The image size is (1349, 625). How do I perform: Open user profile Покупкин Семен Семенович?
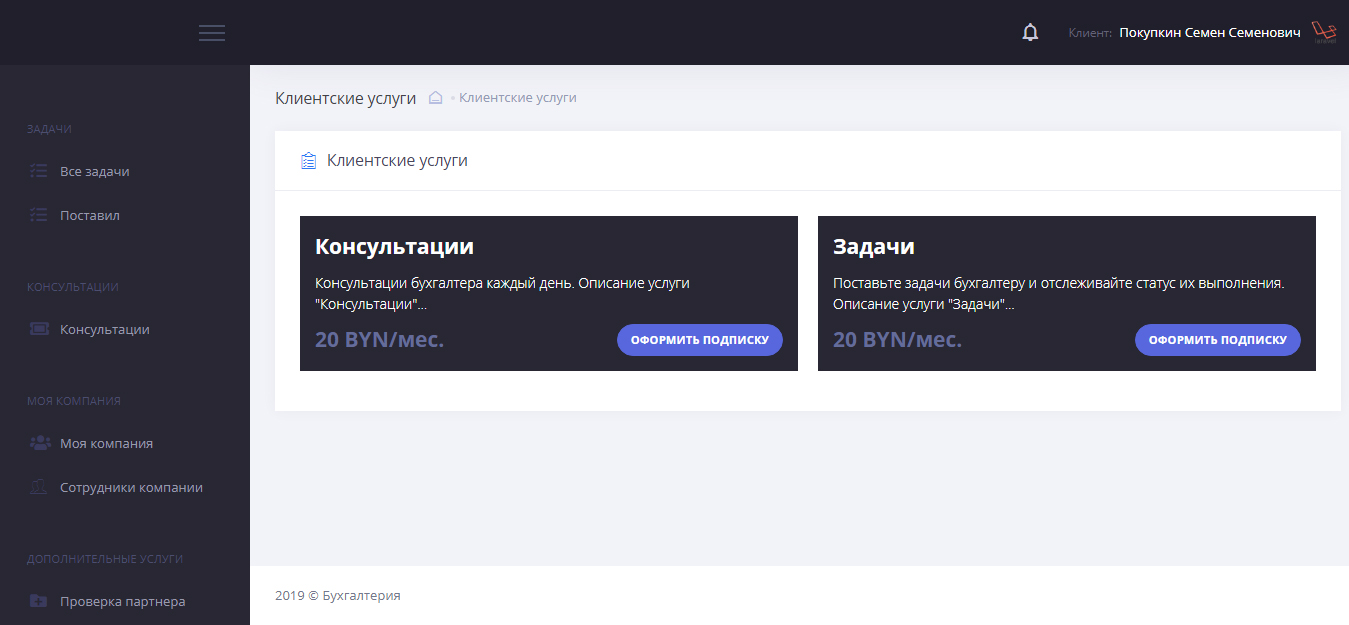(x=1209, y=33)
